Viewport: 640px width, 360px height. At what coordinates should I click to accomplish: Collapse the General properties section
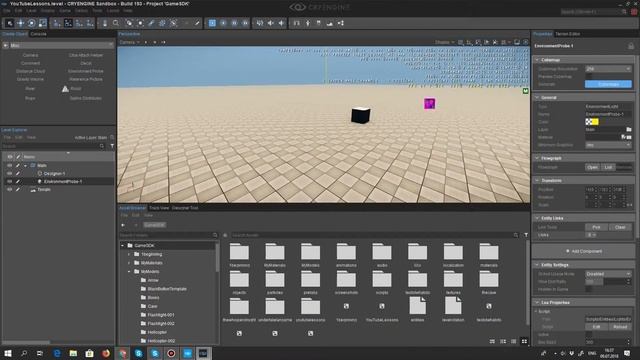[x=537, y=98]
